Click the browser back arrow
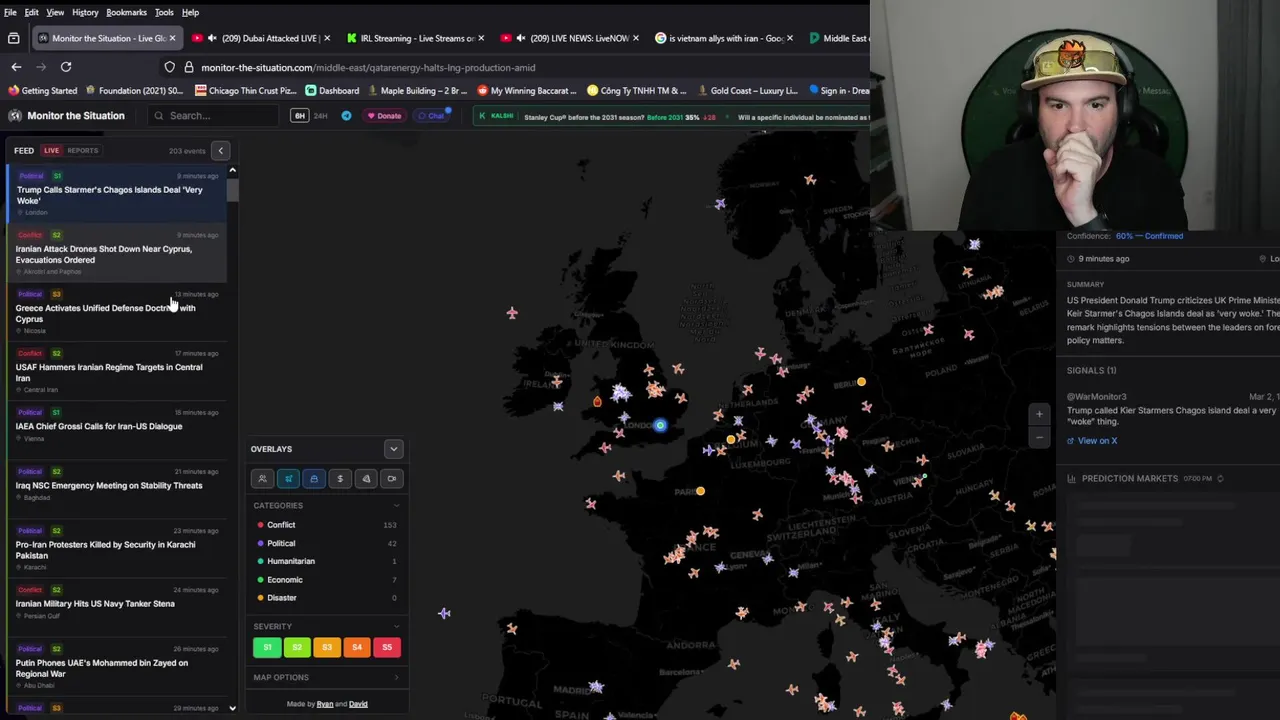The image size is (1280, 720). [x=16, y=67]
